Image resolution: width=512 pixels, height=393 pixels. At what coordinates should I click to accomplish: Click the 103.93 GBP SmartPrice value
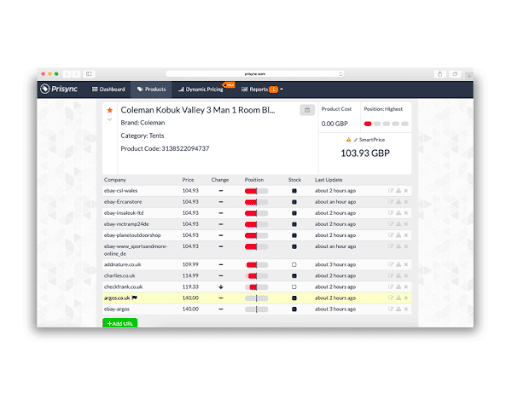pos(365,153)
